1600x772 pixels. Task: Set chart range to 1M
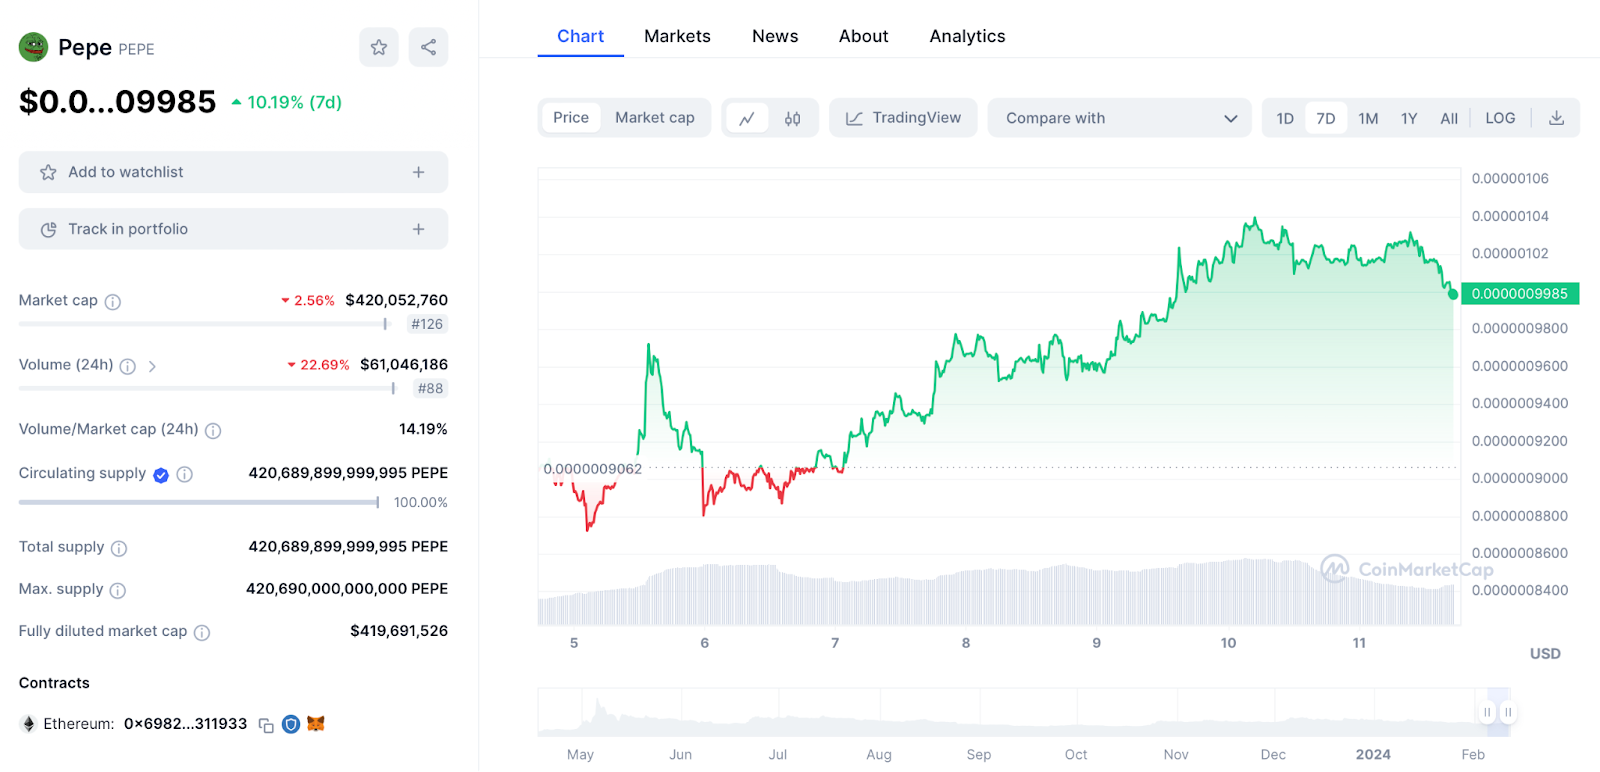pyautogui.click(x=1368, y=118)
